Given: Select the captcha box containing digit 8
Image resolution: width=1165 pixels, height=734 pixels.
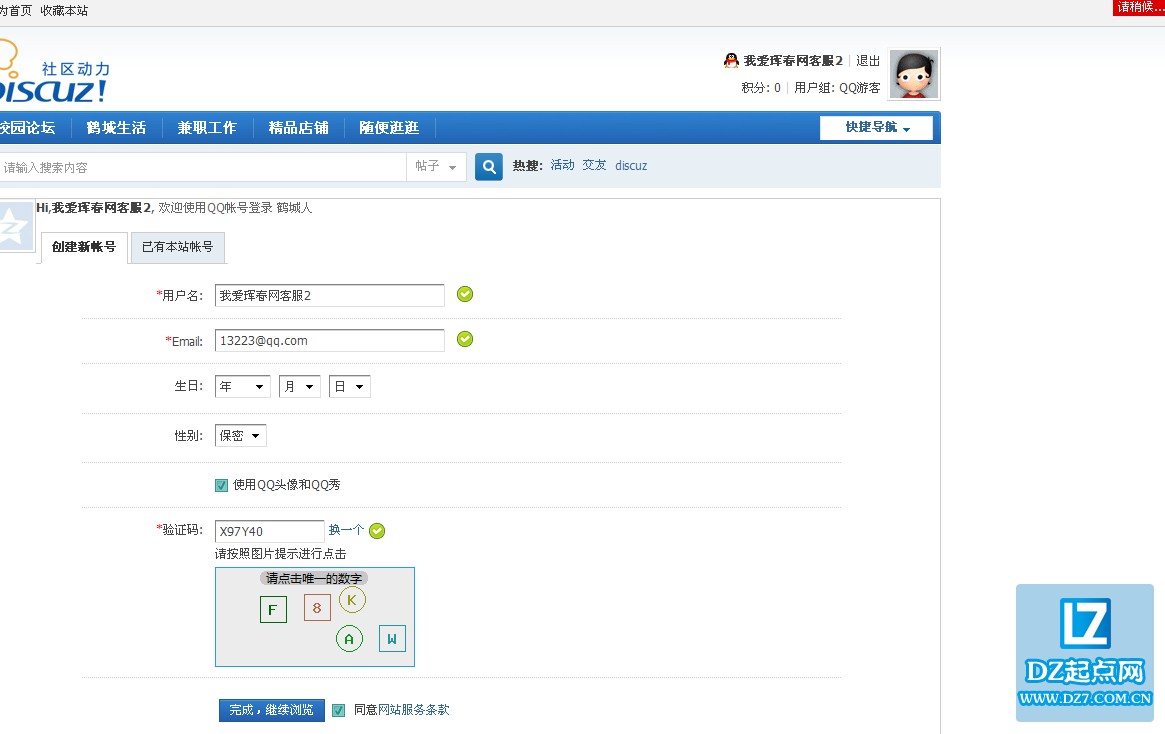Looking at the screenshot, I should [x=317, y=607].
